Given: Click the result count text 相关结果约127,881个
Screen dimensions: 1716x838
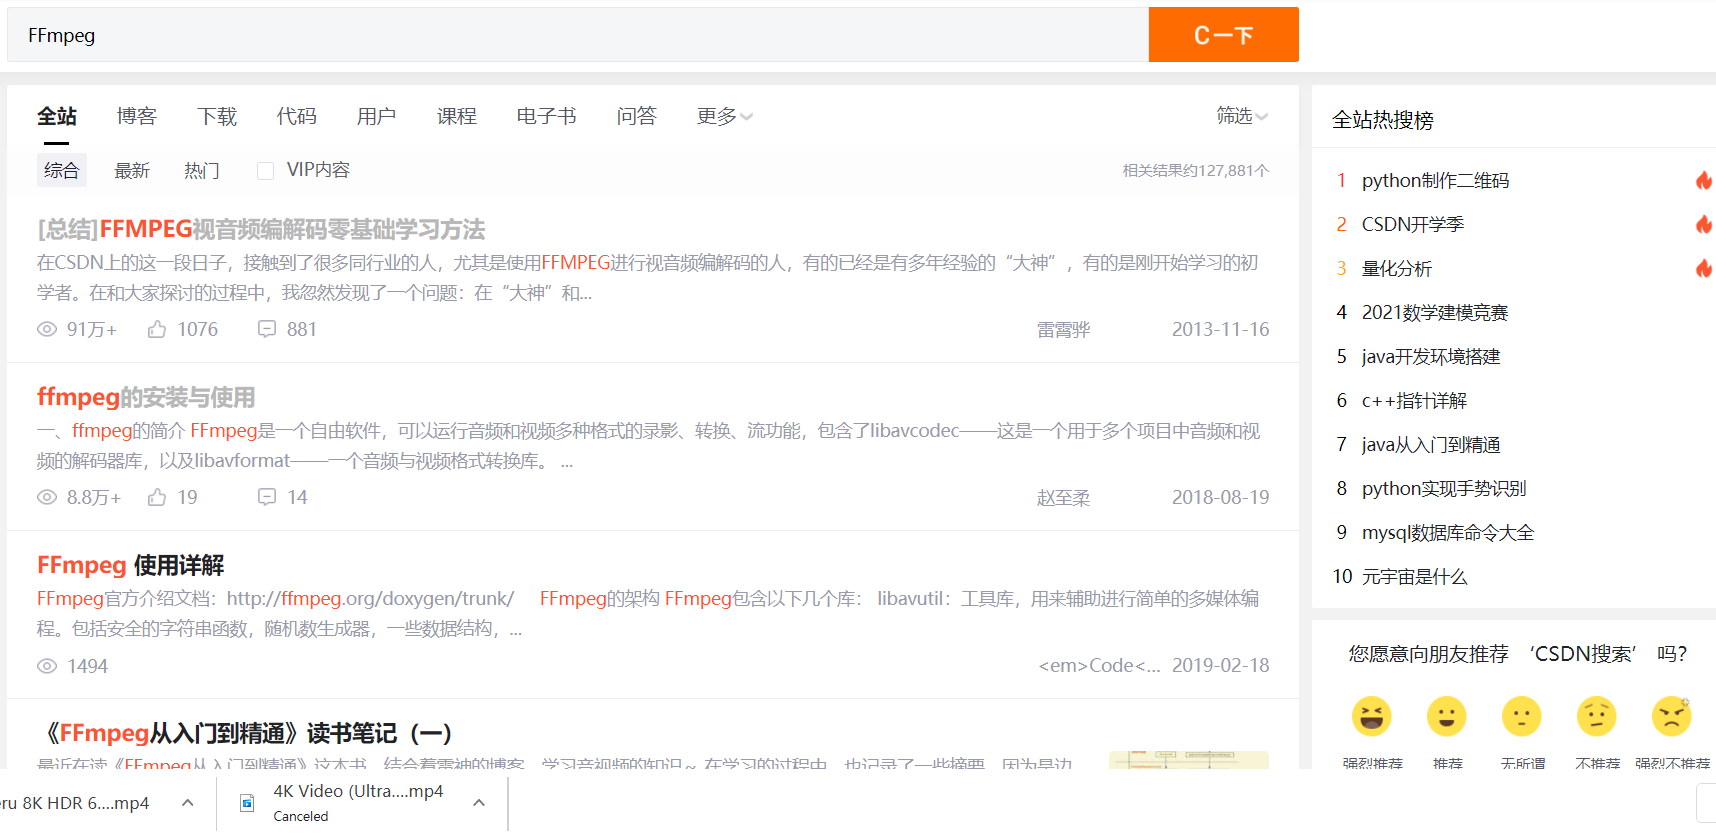Looking at the screenshot, I should point(1196,170).
